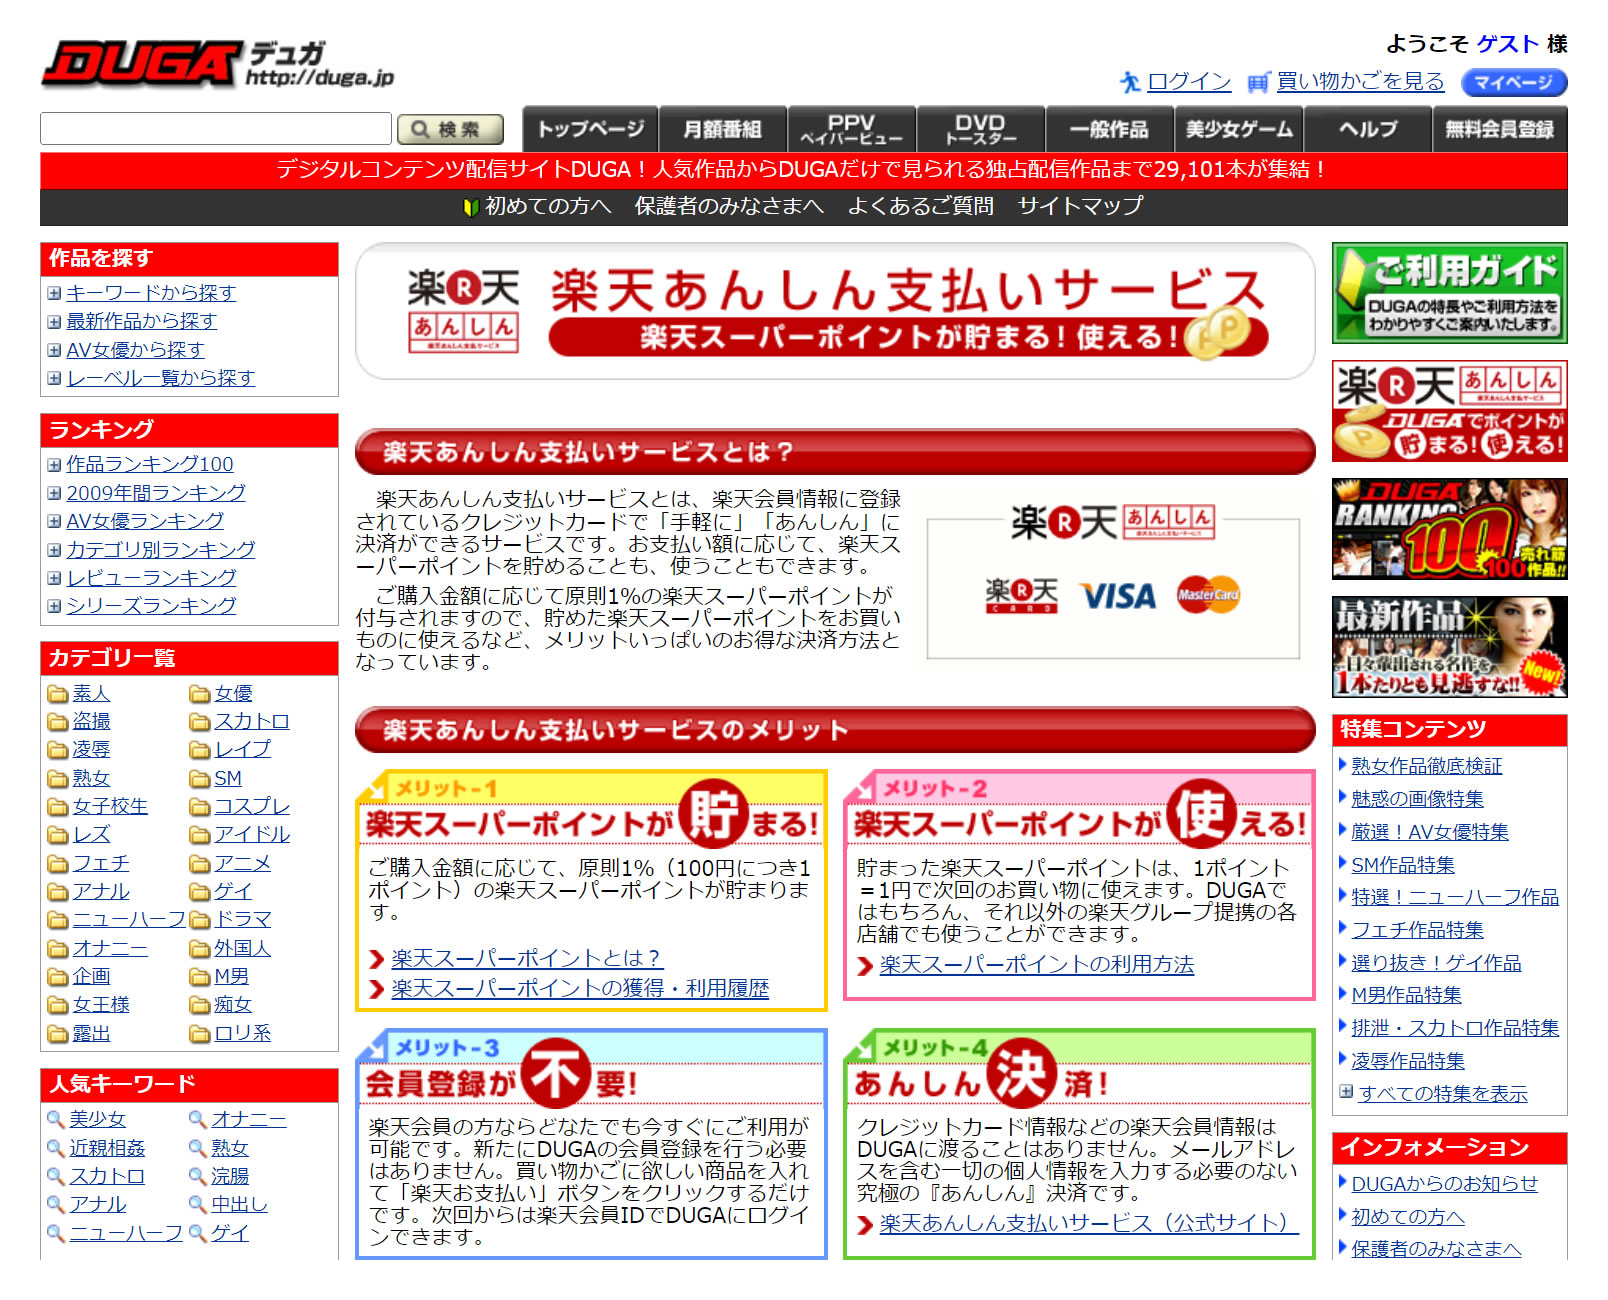Expand plus icon beside キーワードから探す
Screen dimensions: 1608x1300
54,294
